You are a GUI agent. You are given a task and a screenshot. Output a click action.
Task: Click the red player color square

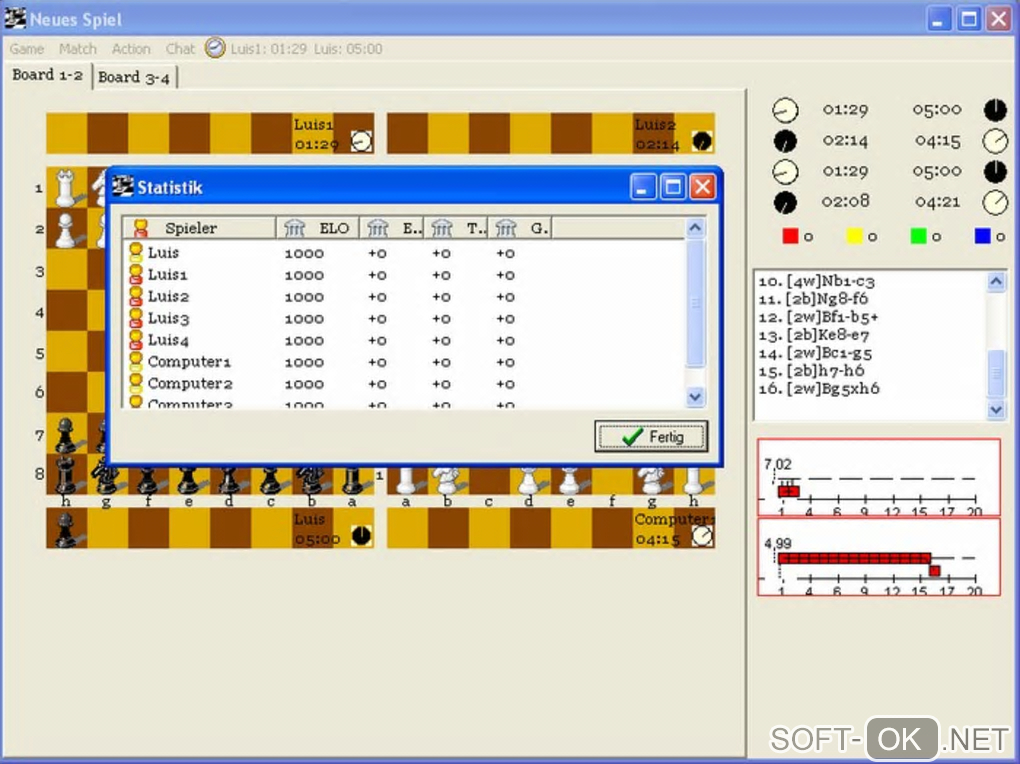(790, 236)
